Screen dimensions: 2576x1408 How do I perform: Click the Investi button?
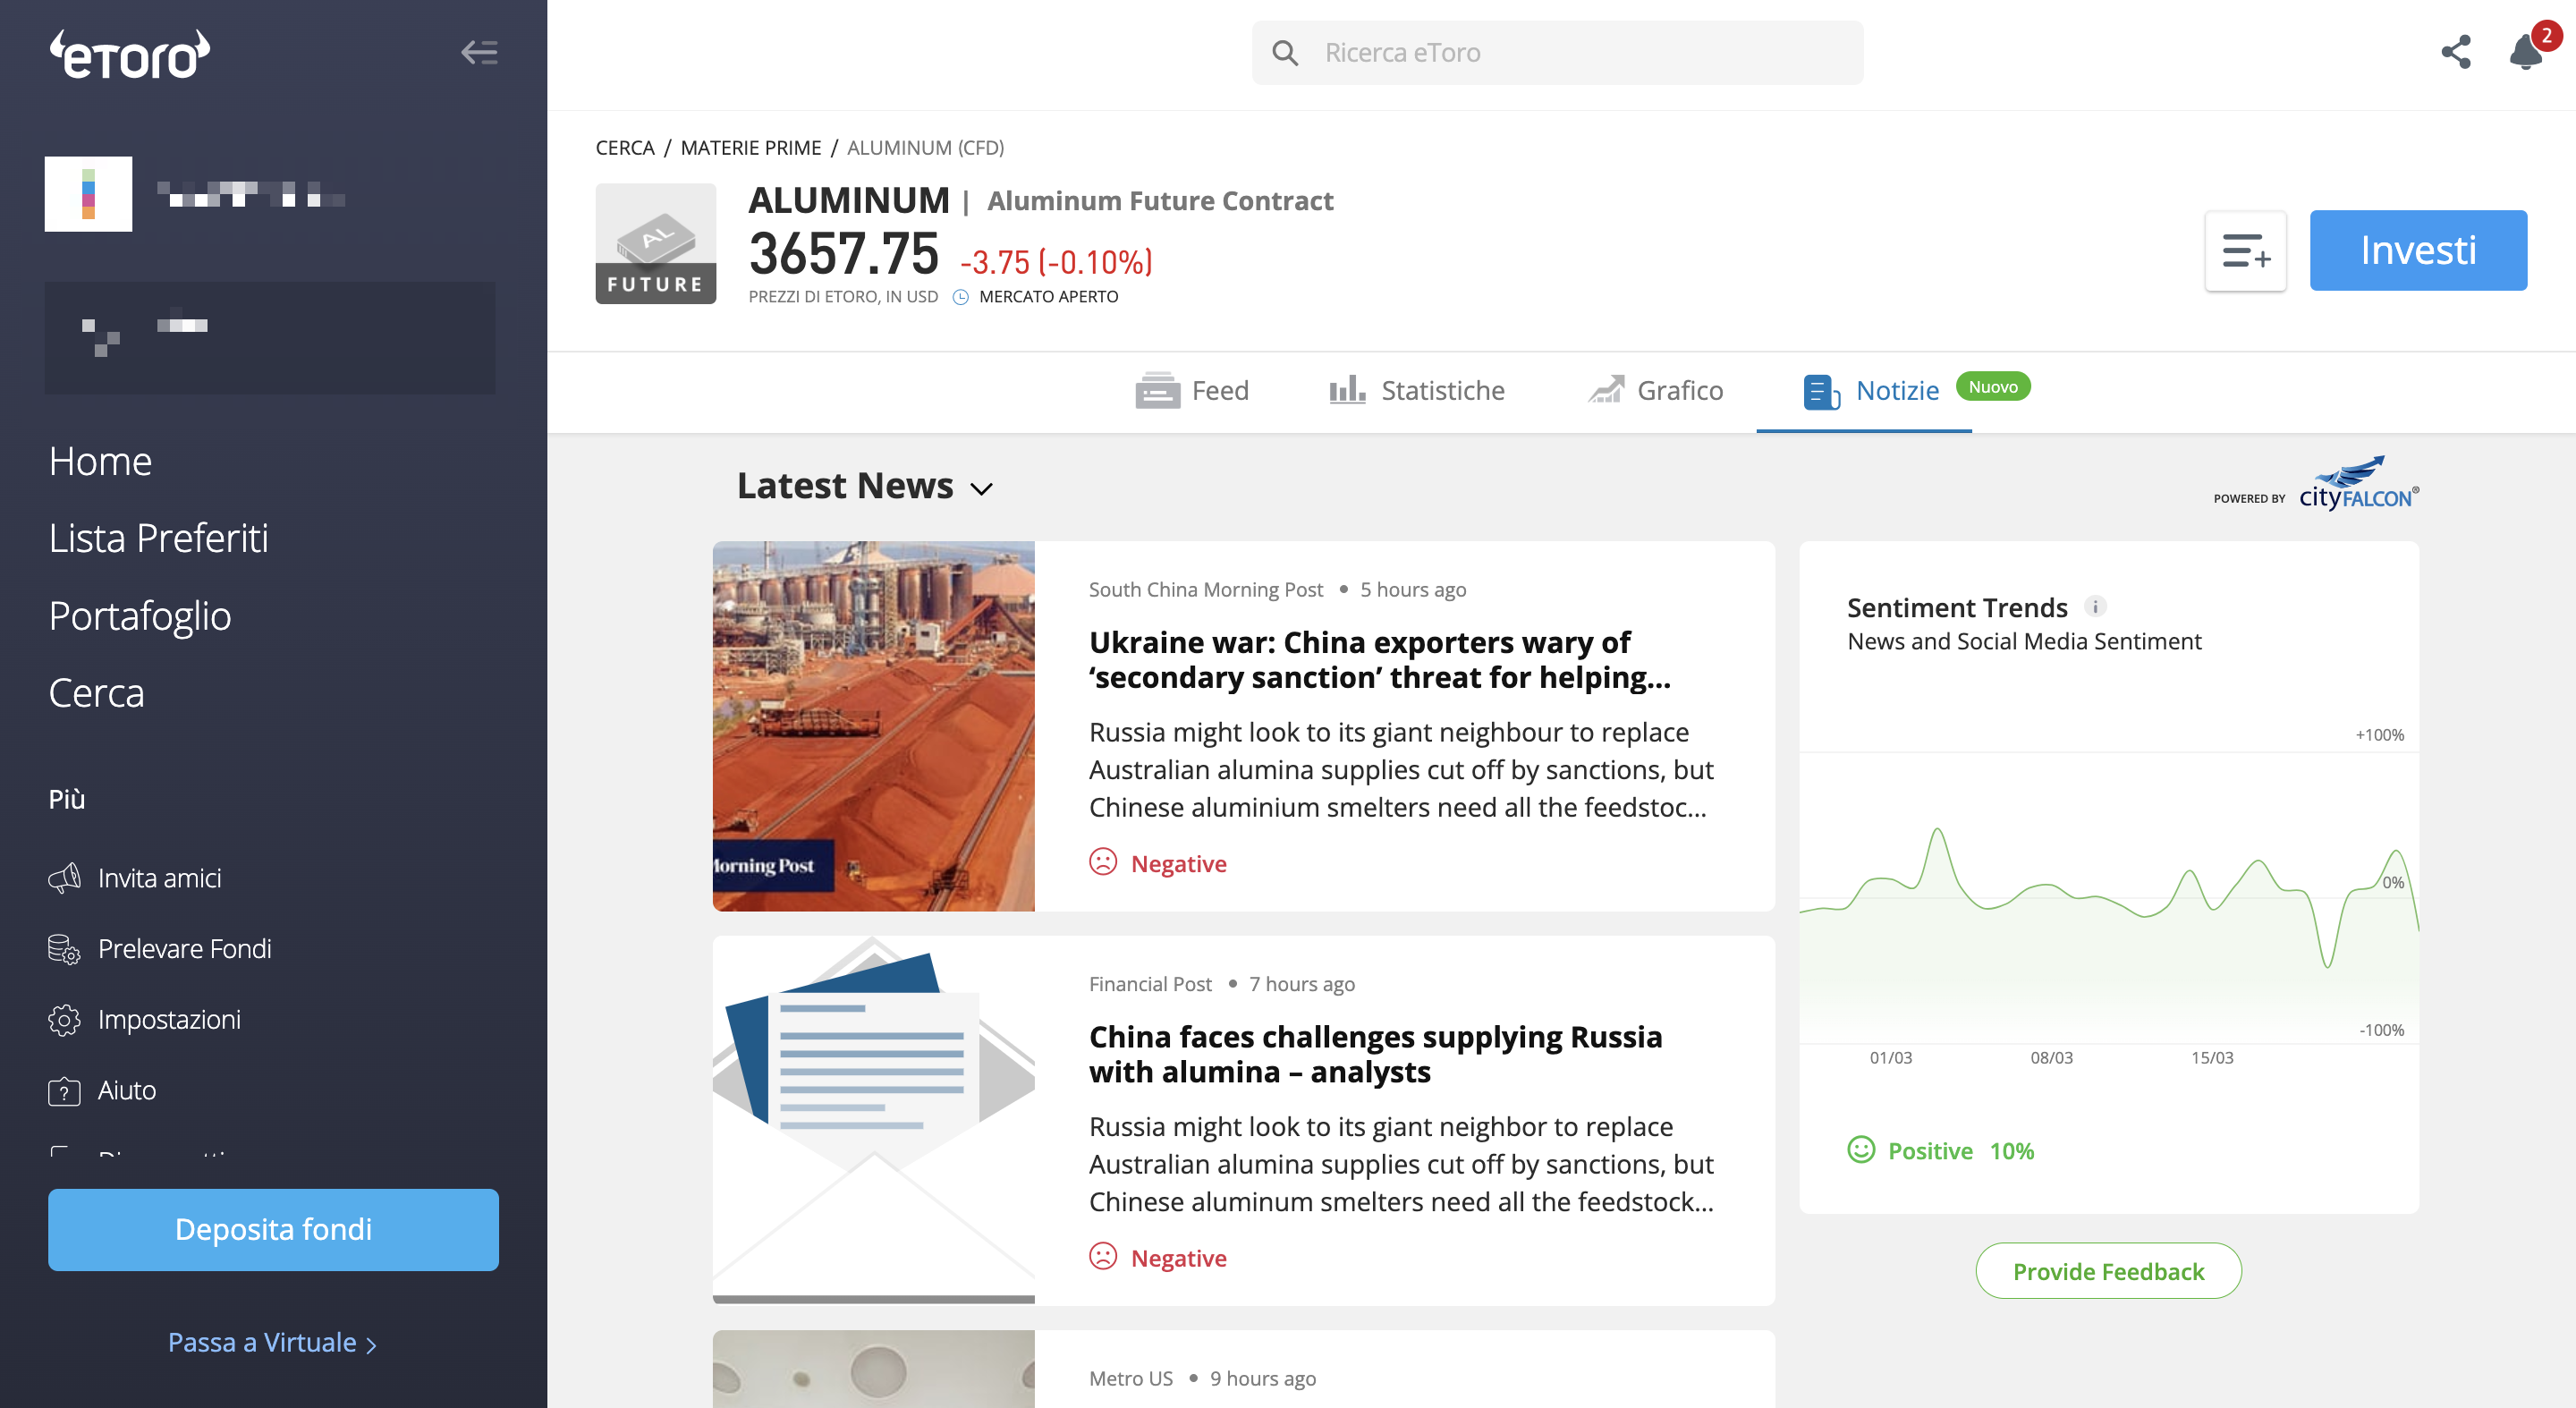tap(2417, 250)
